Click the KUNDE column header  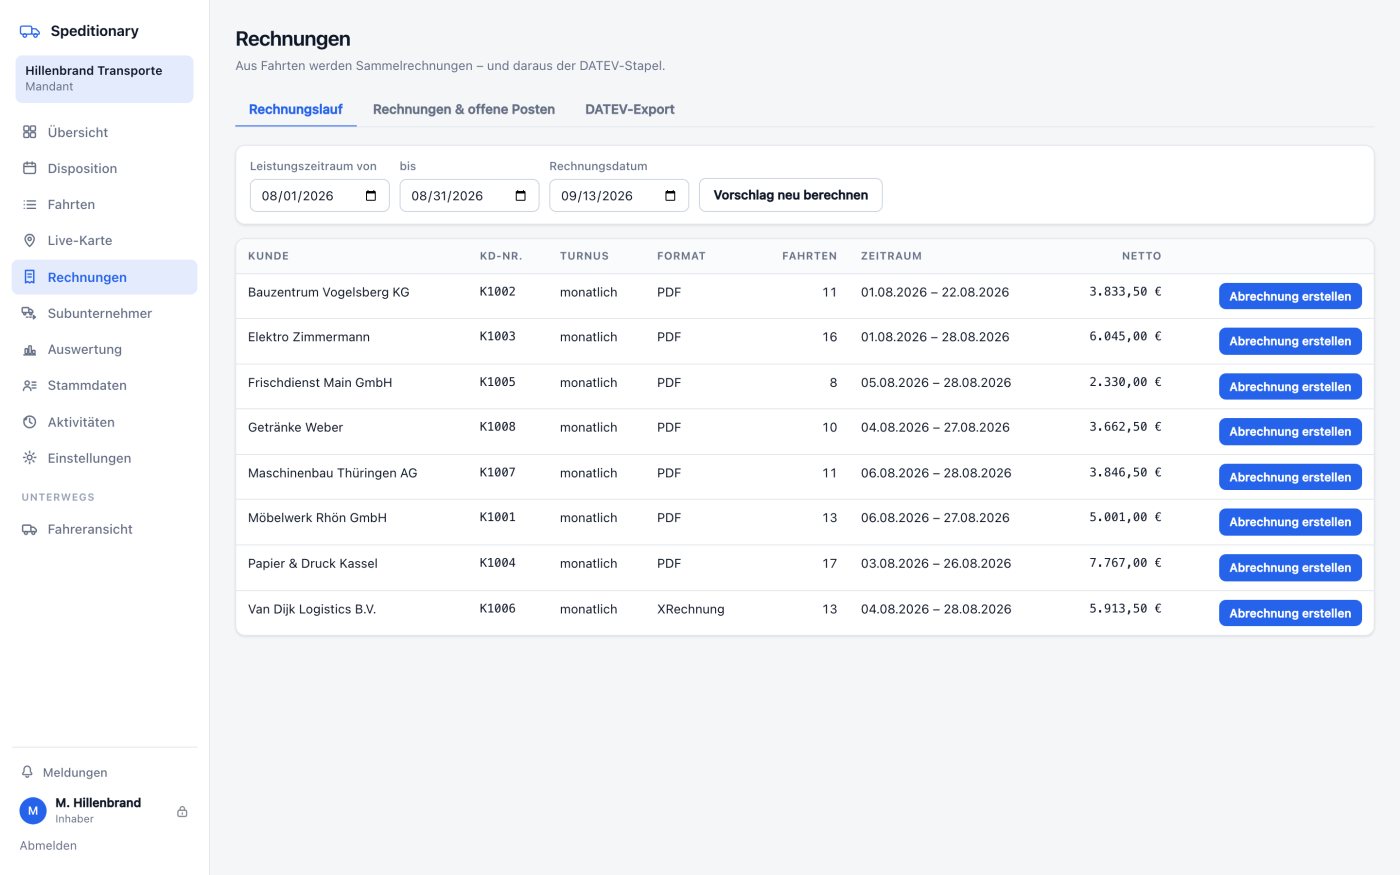pyautogui.click(x=268, y=256)
